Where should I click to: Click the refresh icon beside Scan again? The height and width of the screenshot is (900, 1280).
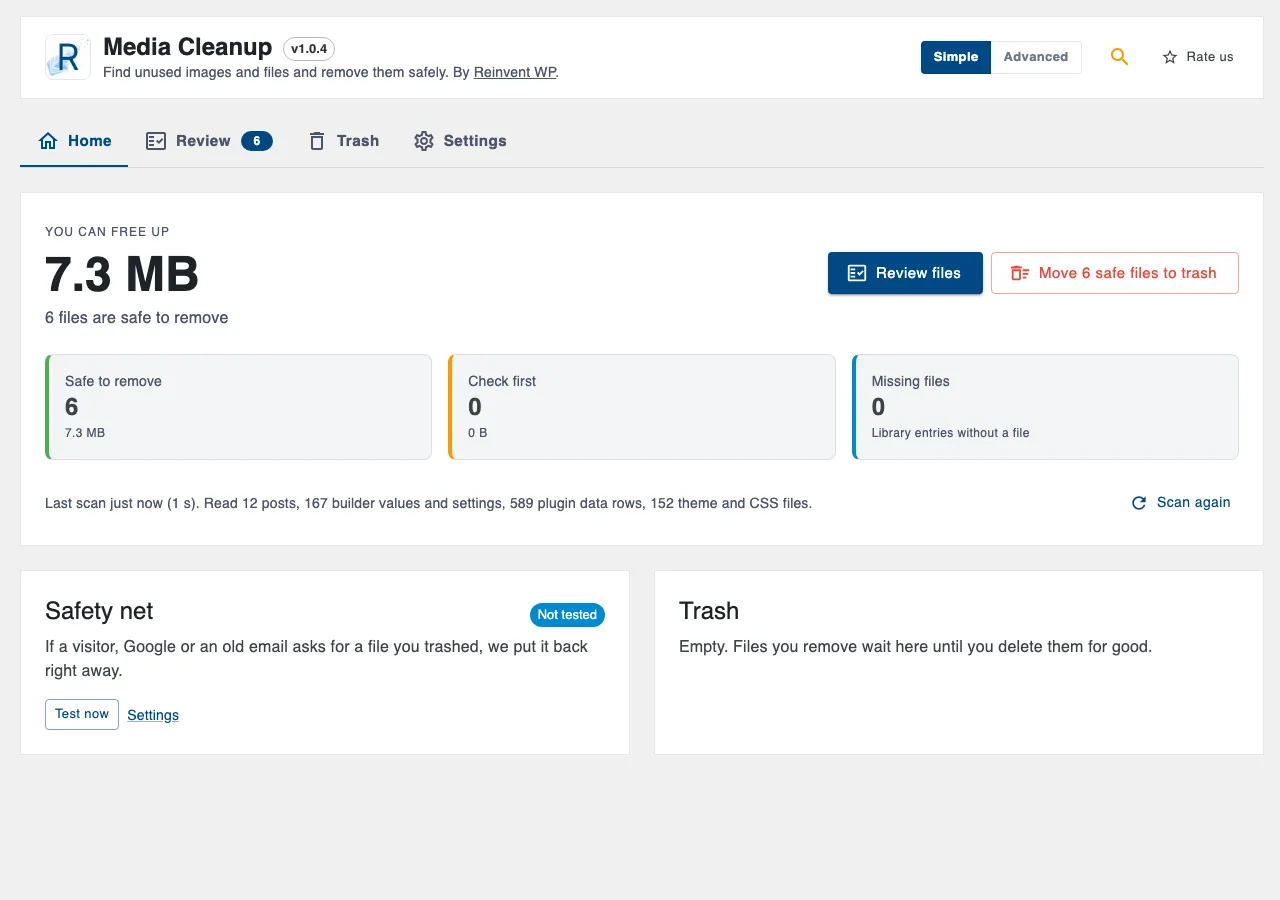pyautogui.click(x=1139, y=503)
